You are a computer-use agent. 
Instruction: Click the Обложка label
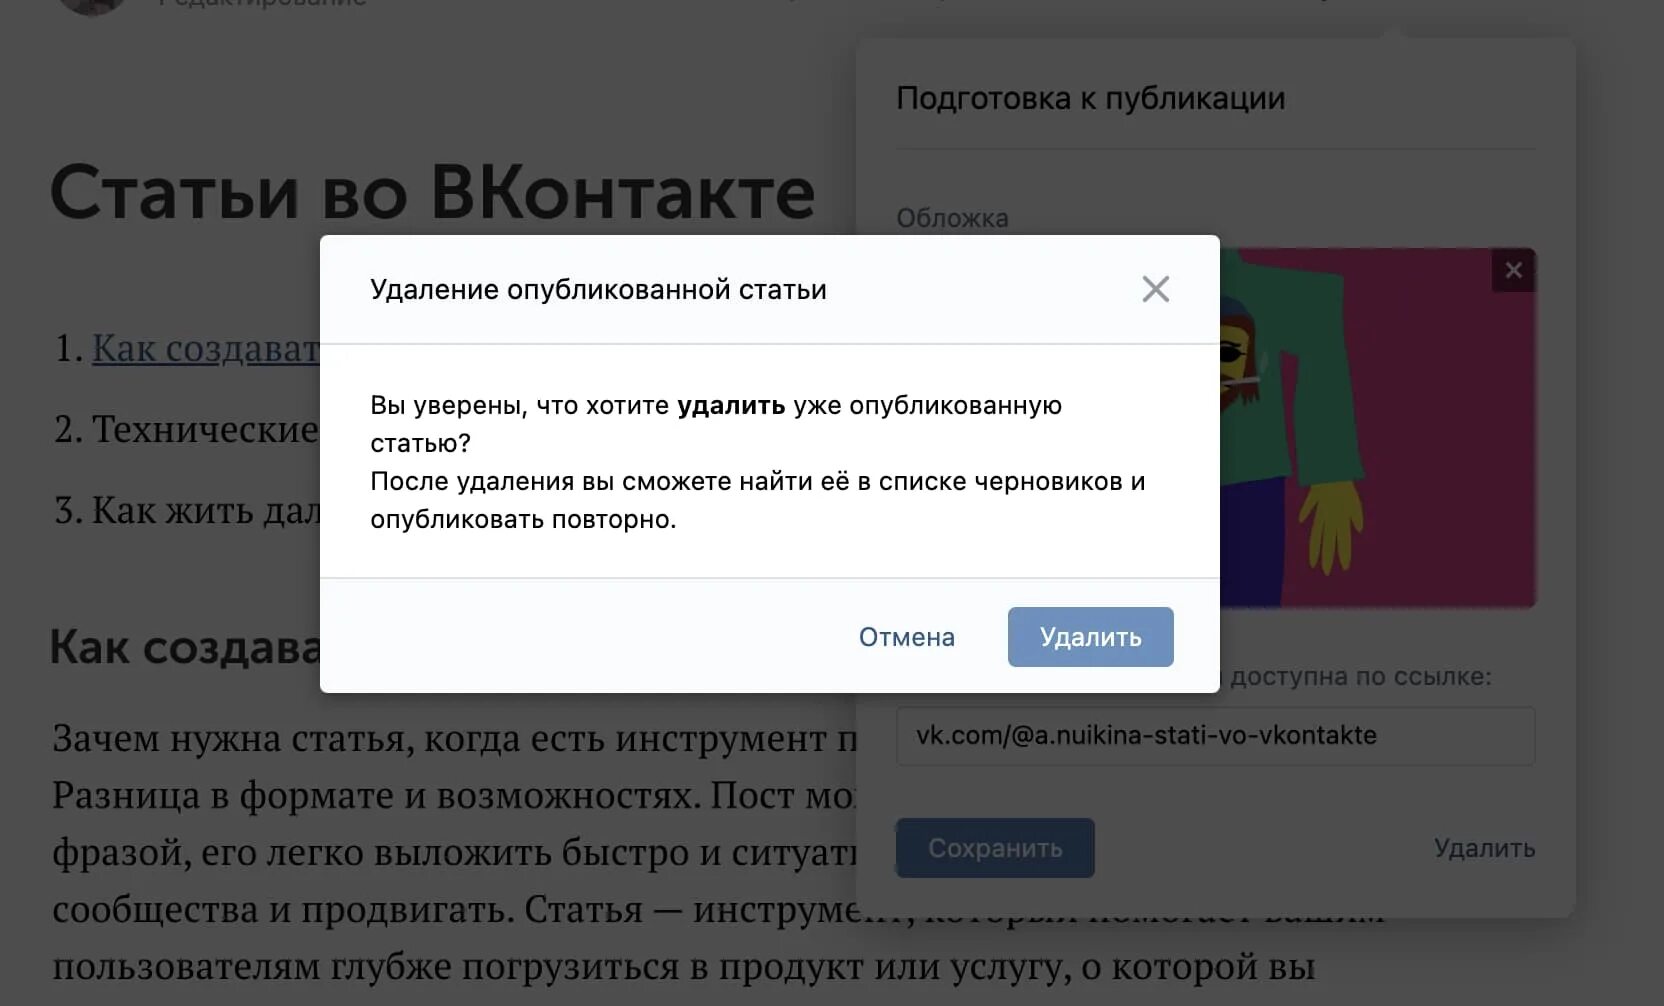tap(952, 218)
